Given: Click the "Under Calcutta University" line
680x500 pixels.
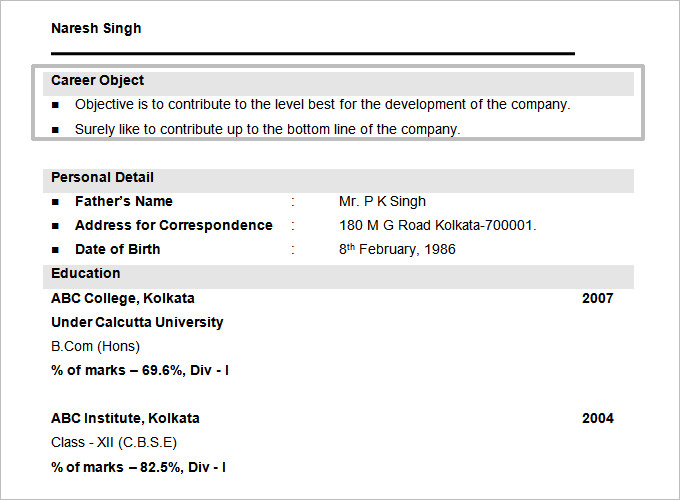Looking at the screenshot, I should [x=137, y=322].
